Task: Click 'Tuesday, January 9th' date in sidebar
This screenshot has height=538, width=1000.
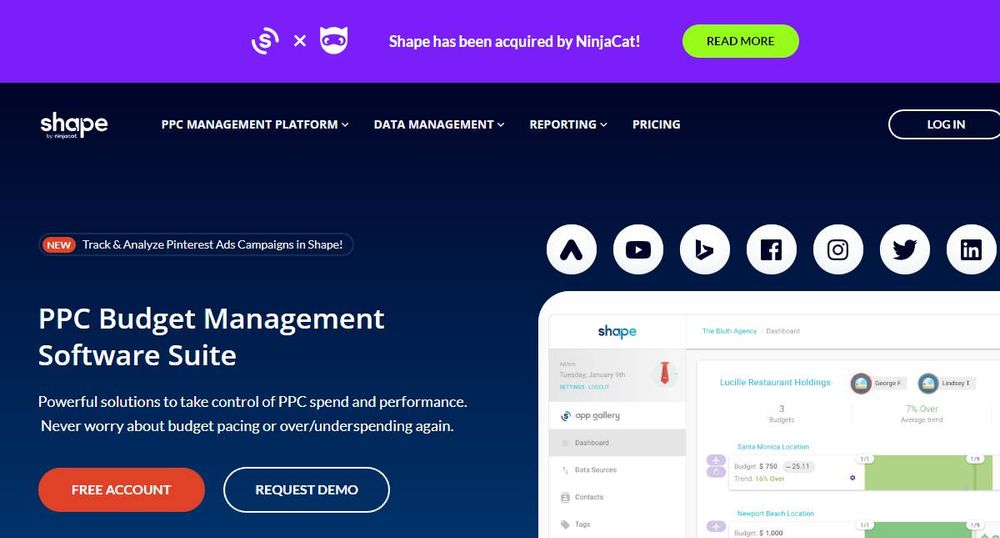Action: (592, 375)
